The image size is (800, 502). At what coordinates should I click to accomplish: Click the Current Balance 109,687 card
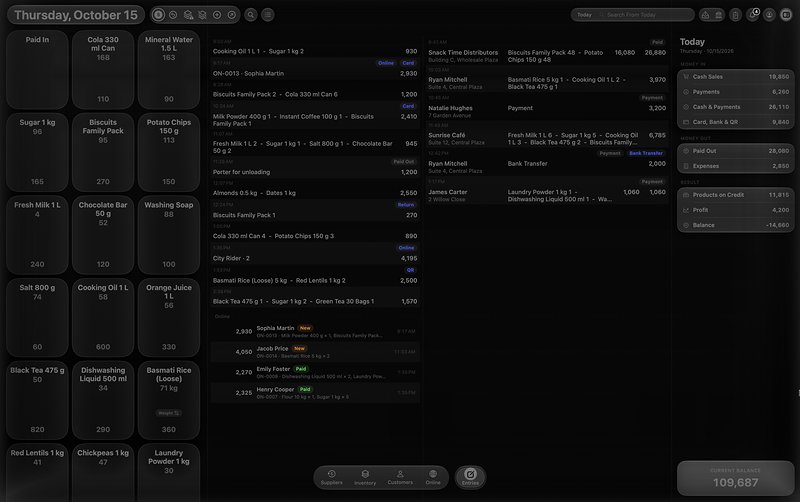(735, 478)
